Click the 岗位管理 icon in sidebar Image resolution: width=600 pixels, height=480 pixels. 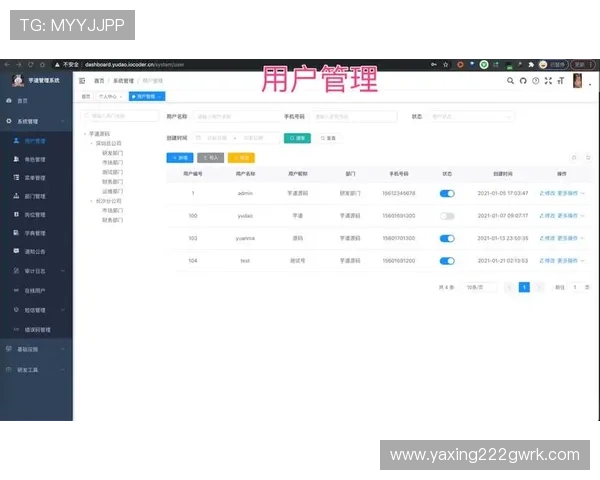pyautogui.click(x=16, y=214)
